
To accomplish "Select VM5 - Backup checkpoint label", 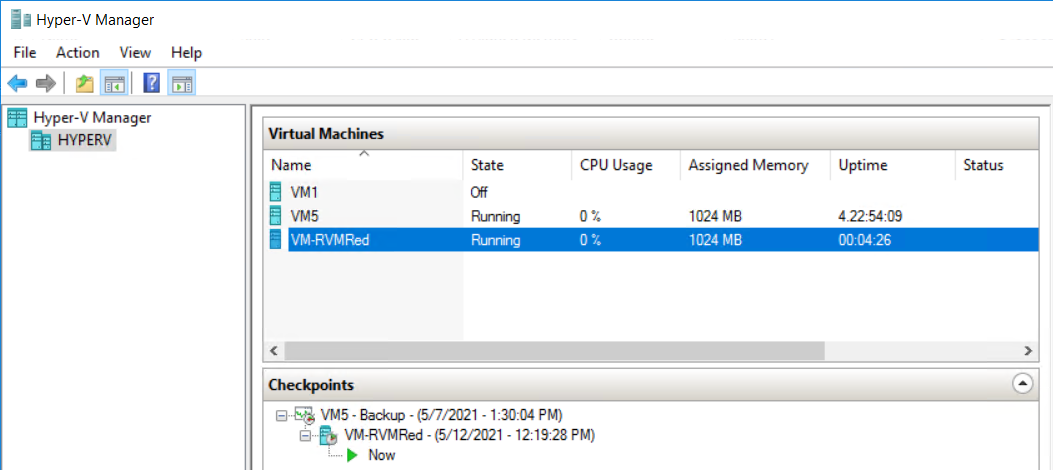I will click(x=442, y=414).
